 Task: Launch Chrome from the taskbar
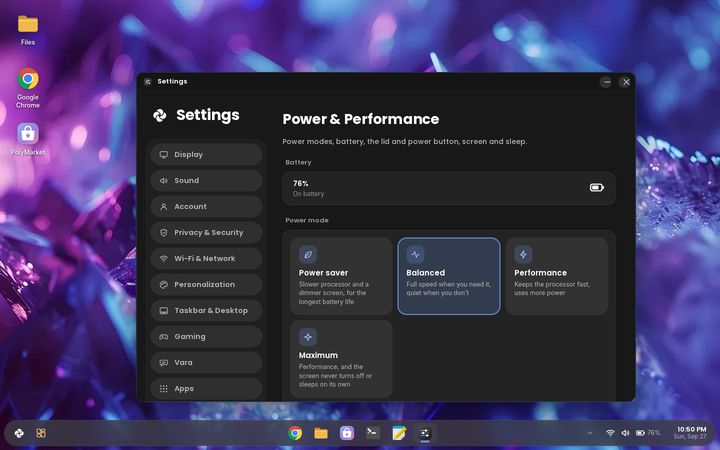[x=295, y=433]
